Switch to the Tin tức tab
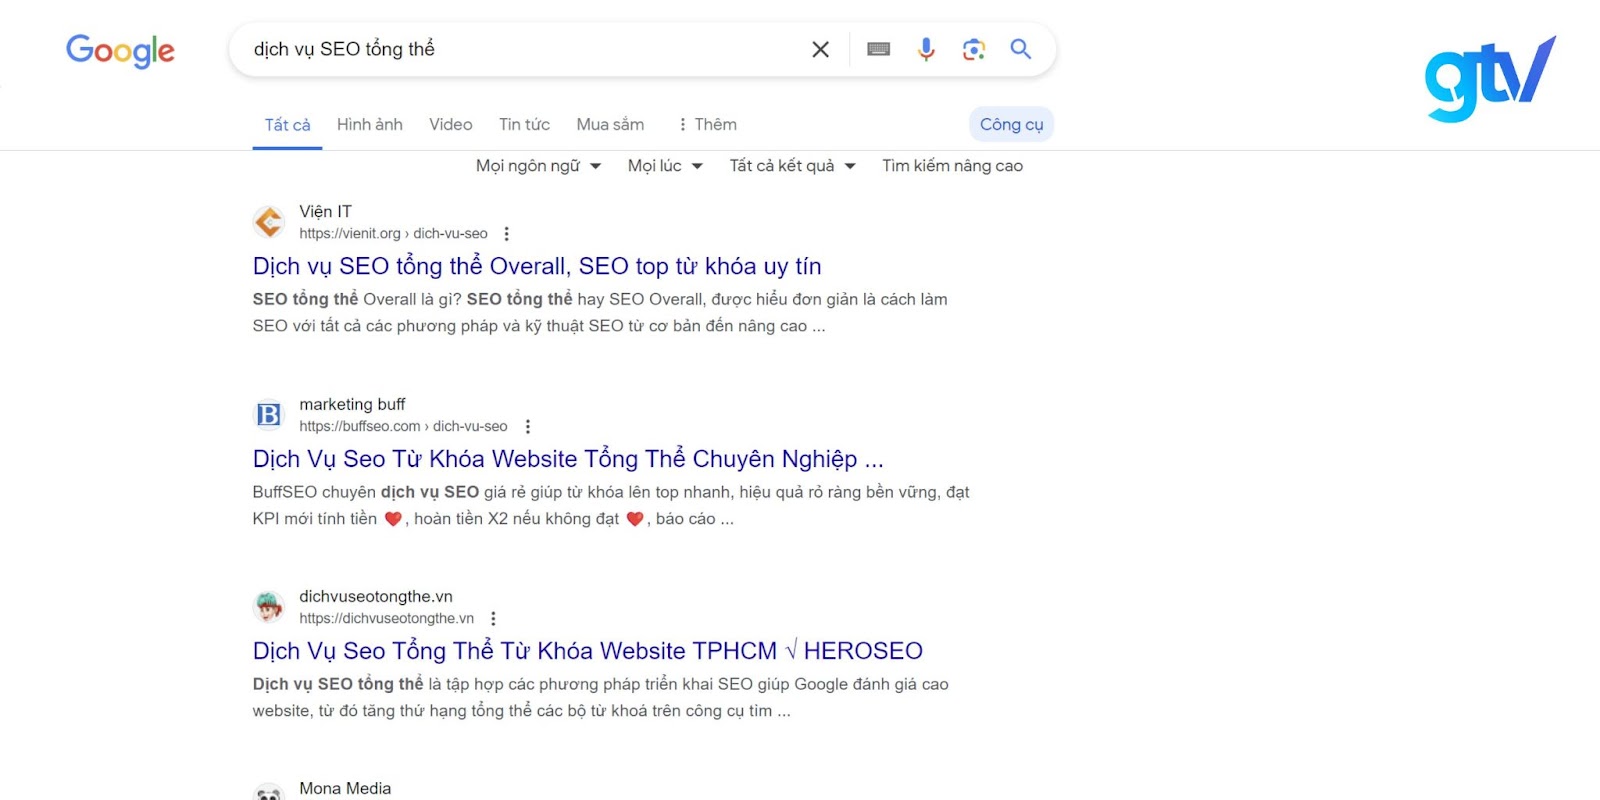 (x=523, y=123)
